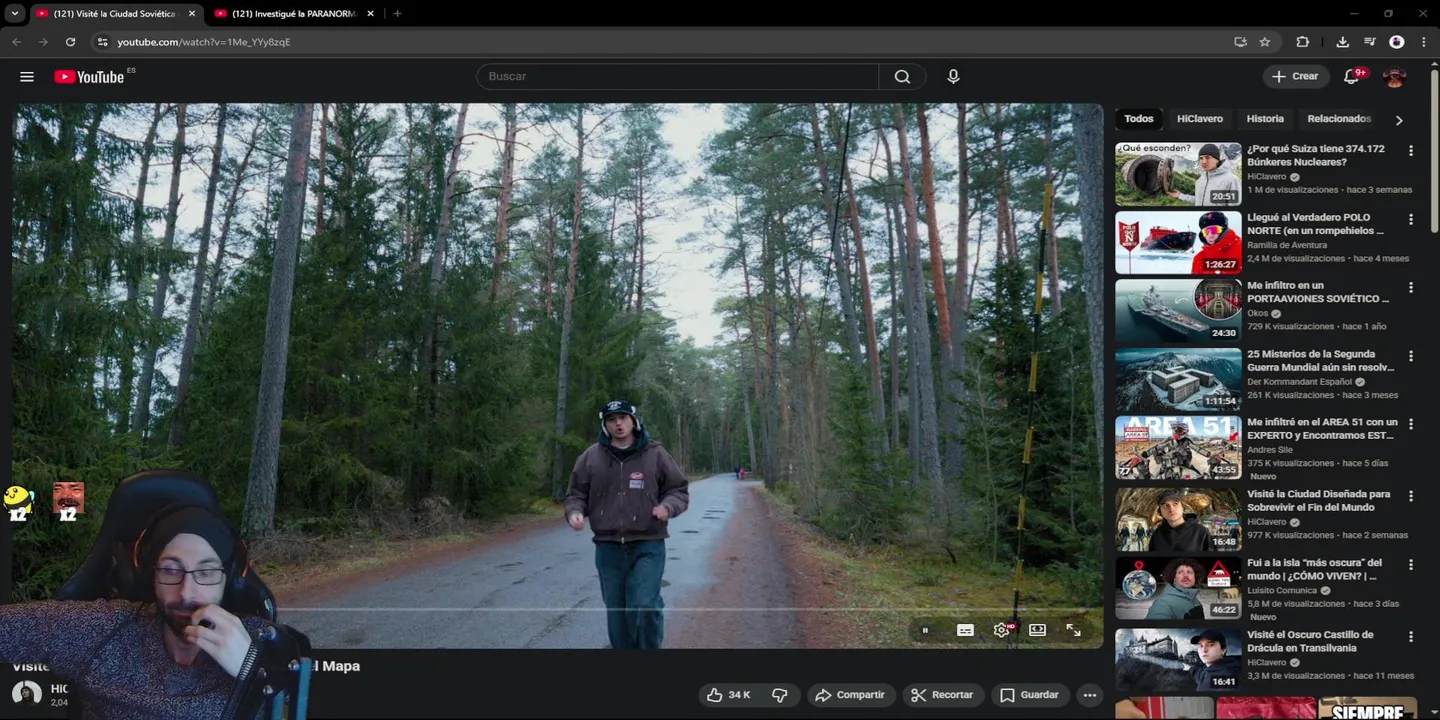Open options for Castillo de Drácula video
The width and height of the screenshot is (1440, 720).
click(x=1411, y=636)
